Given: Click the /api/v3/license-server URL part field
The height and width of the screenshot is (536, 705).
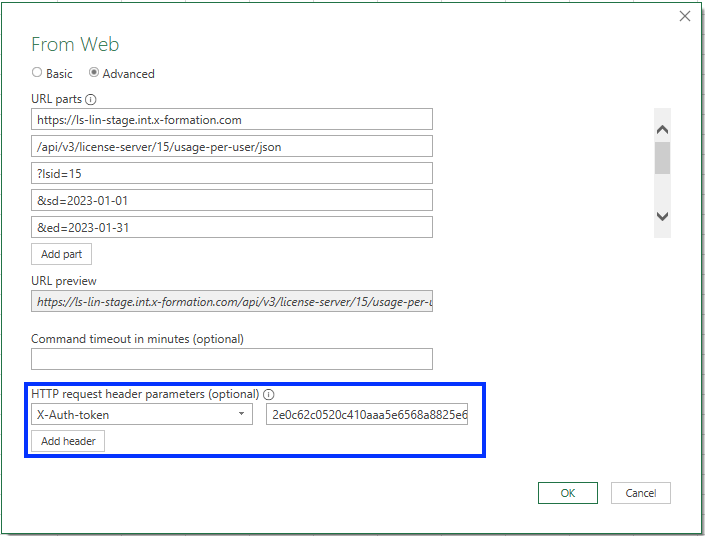Looking at the screenshot, I should click(x=232, y=146).
